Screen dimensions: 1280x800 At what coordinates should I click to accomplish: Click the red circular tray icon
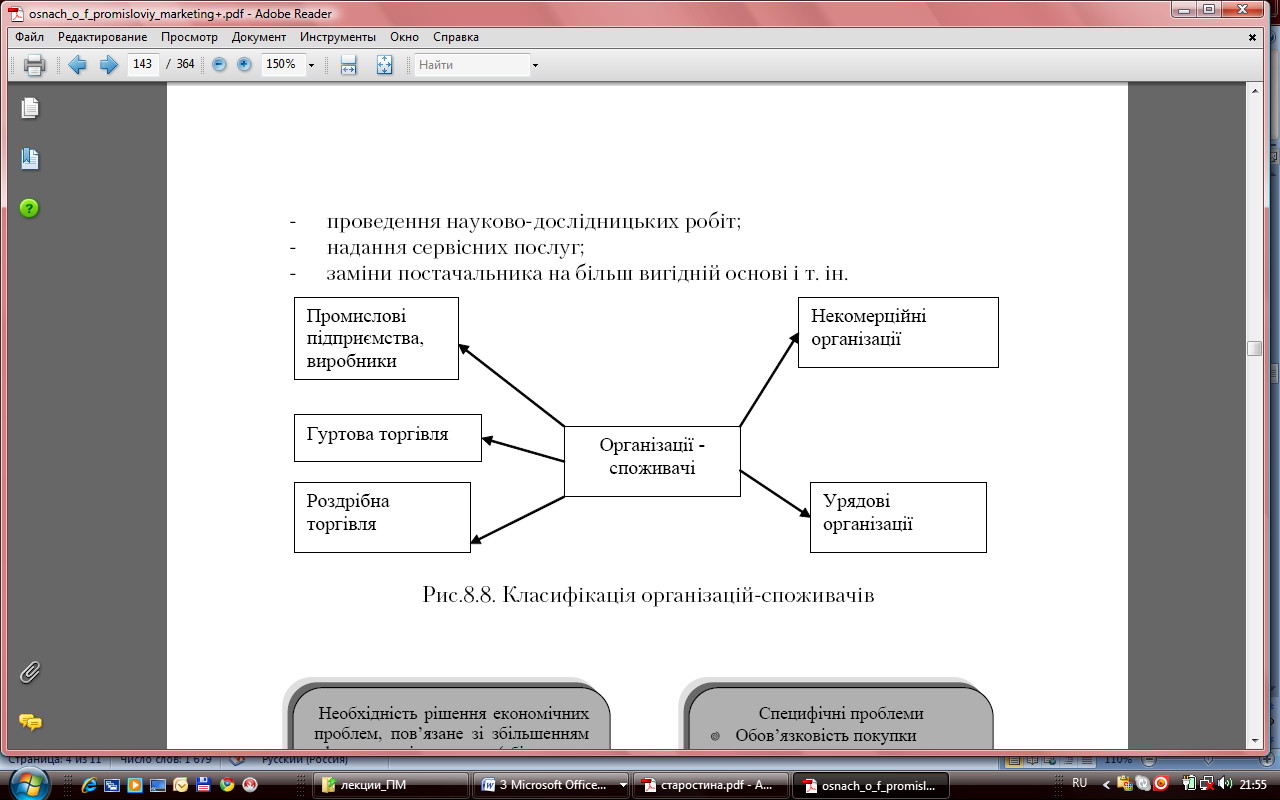(1160, 784)
